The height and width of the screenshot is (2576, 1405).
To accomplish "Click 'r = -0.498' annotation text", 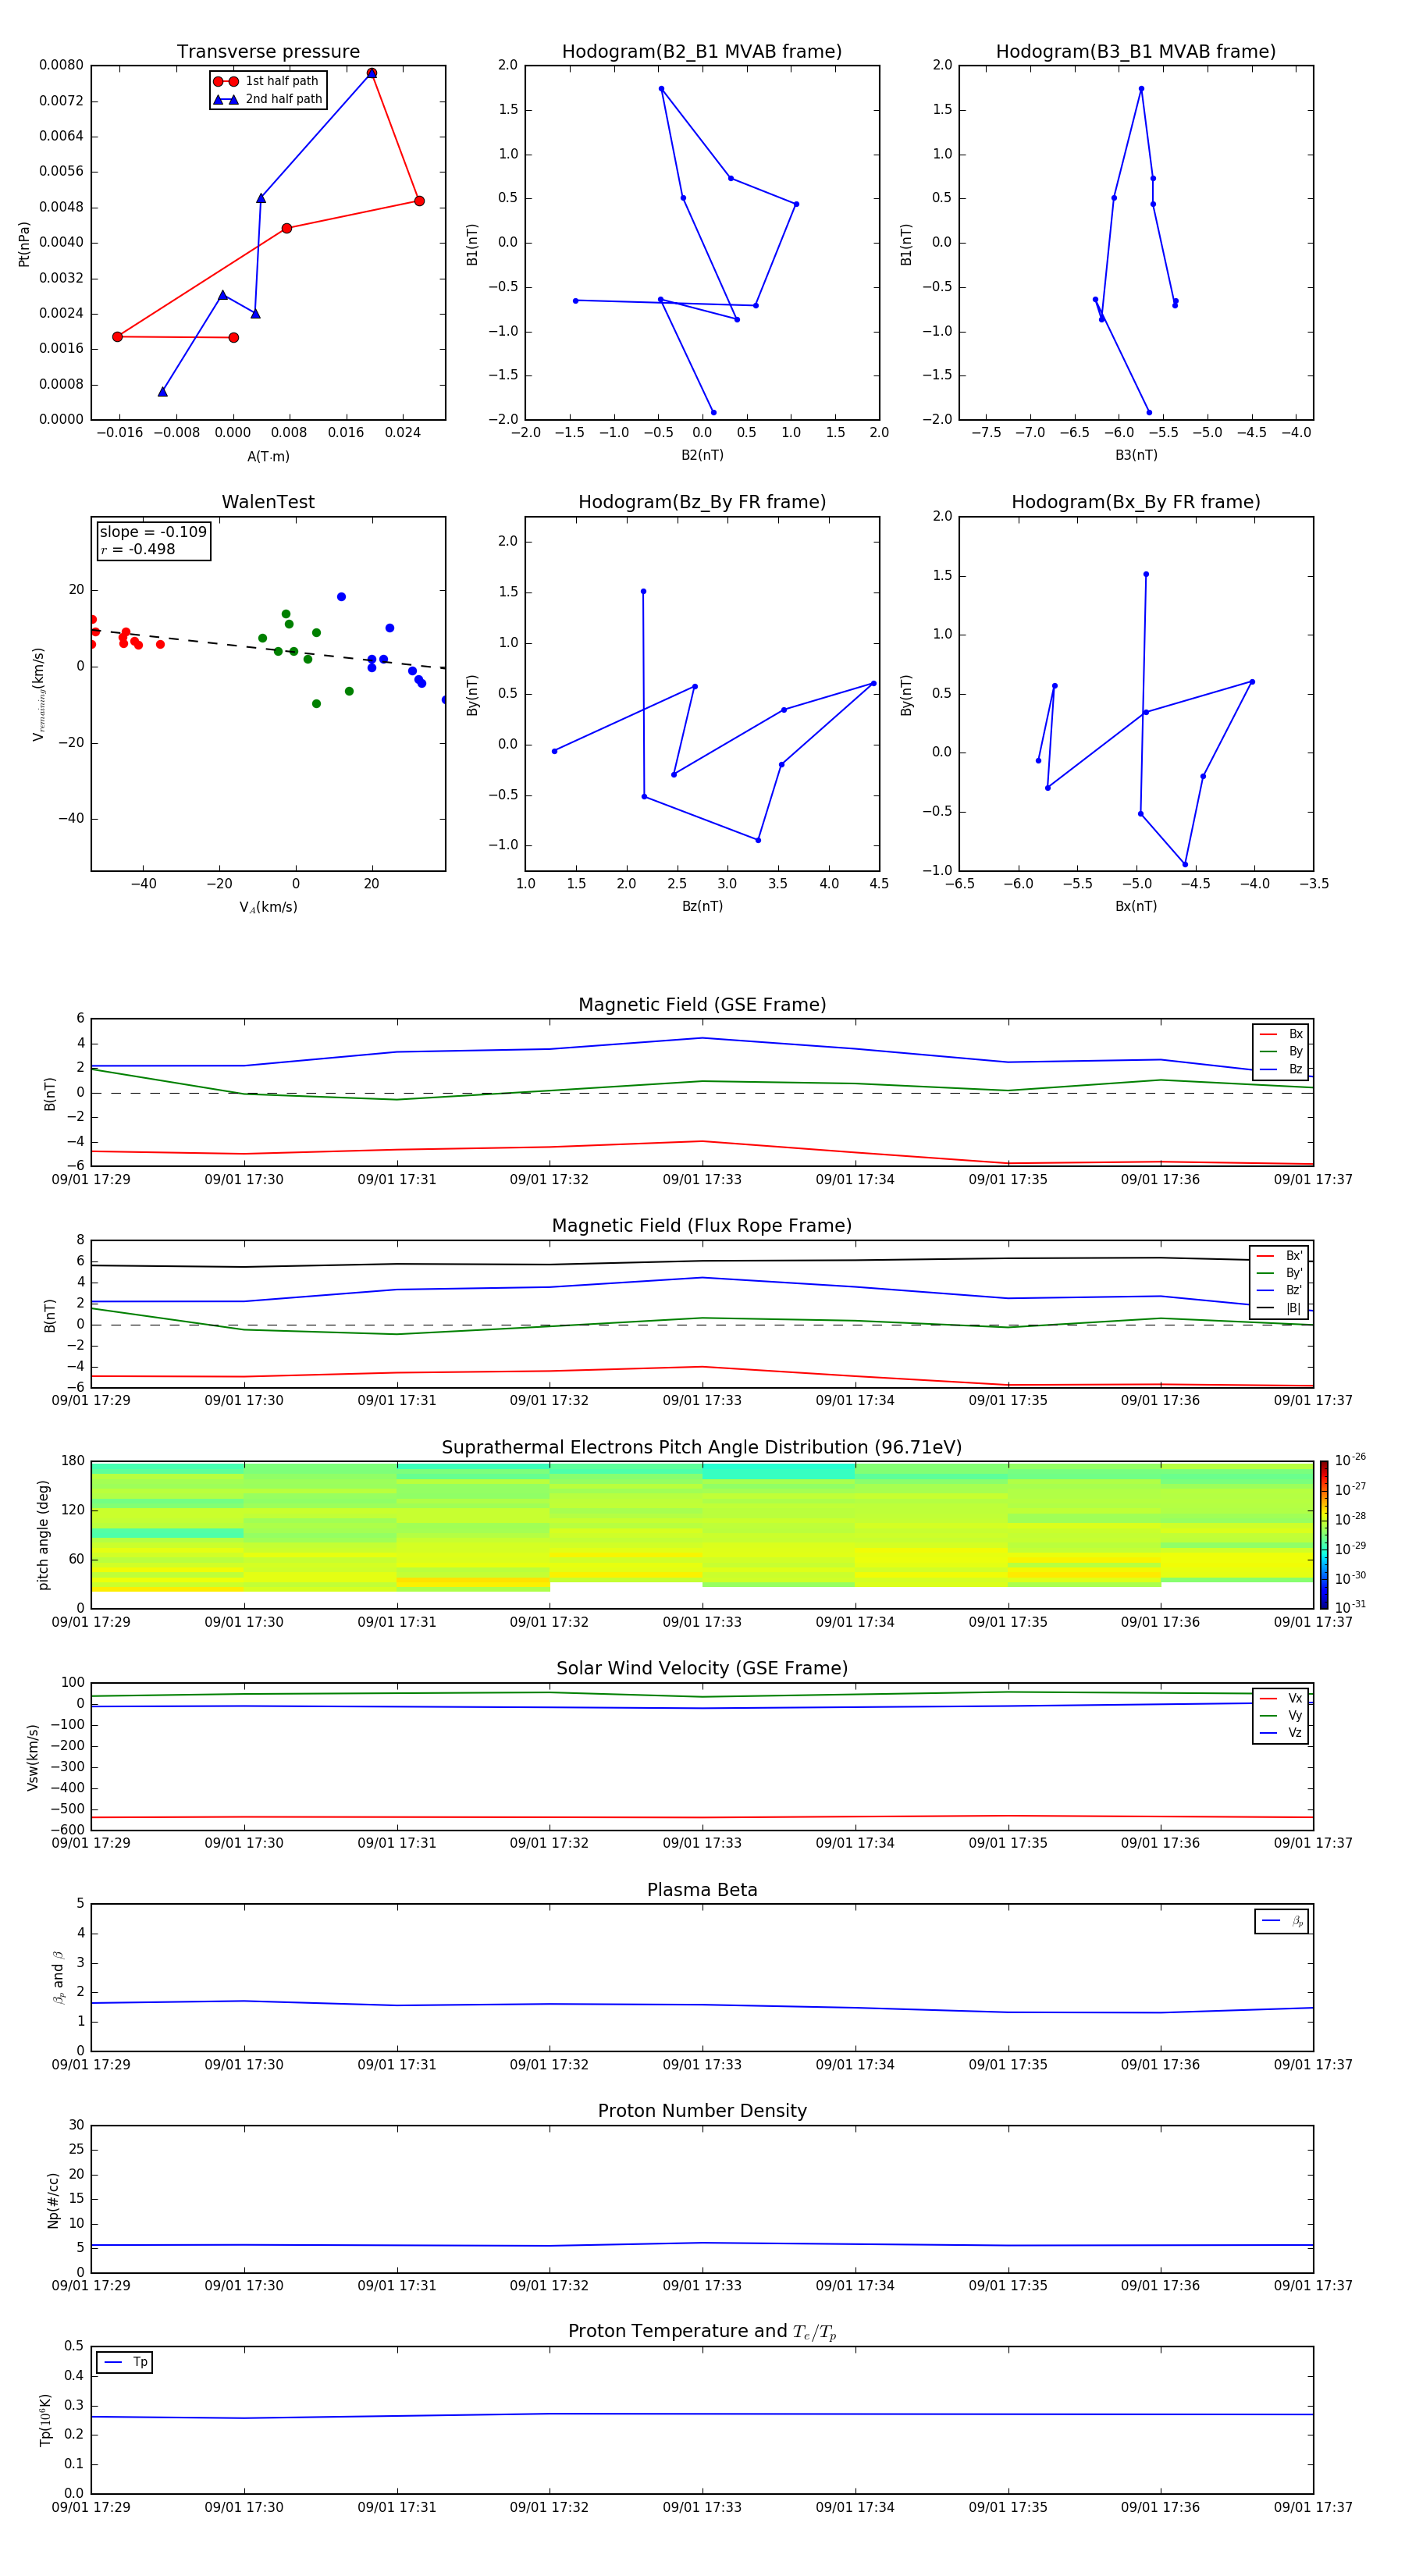I will click(138, 549).
